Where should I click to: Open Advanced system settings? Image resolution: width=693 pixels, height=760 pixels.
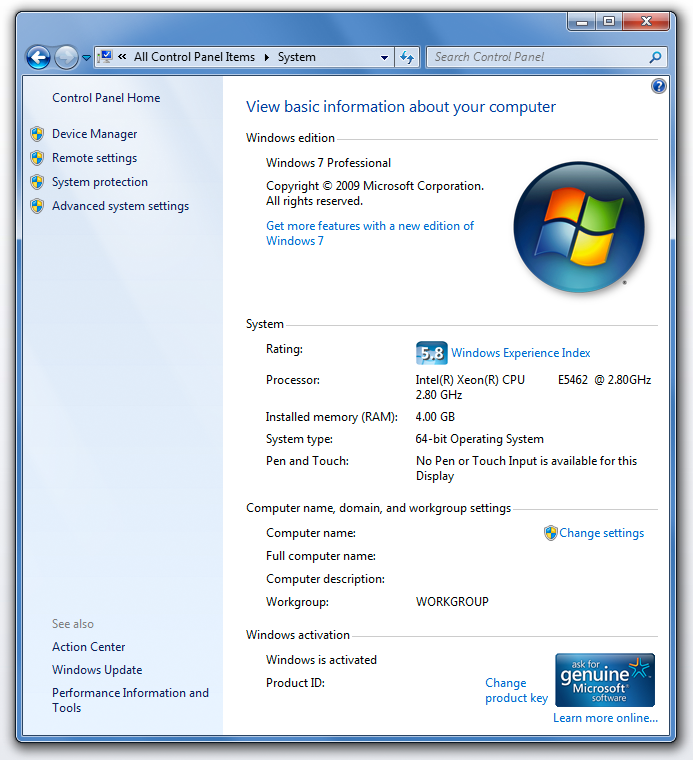pyautogui.click(x=121, y=206)
